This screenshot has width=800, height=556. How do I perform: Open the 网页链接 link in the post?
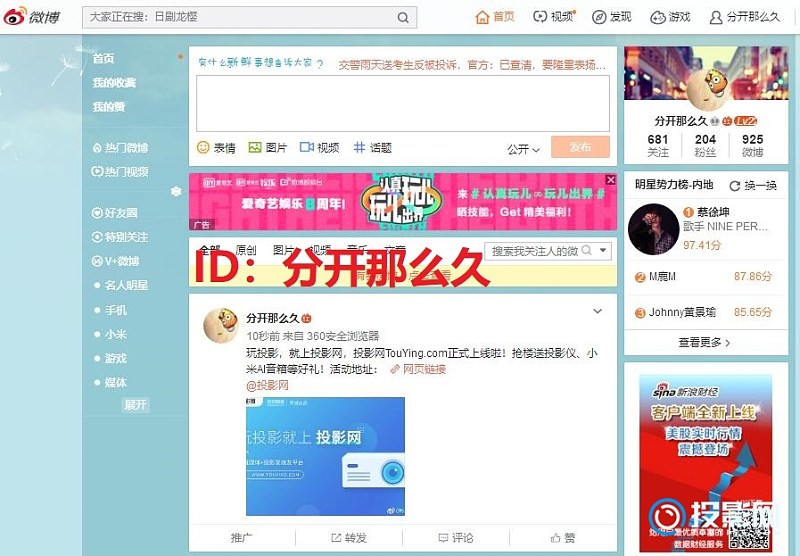coord(418,369)
